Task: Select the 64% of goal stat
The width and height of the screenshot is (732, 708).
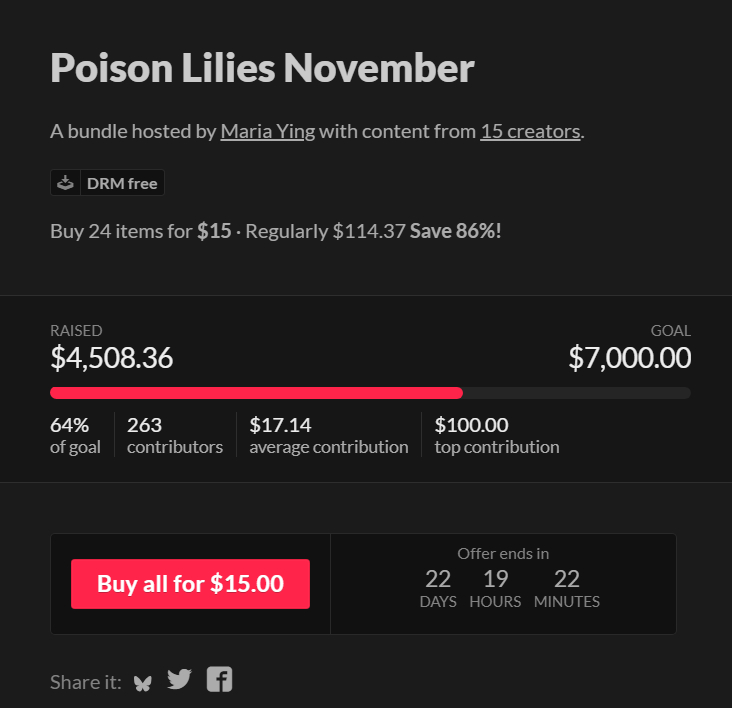Action: pyautogui.click(x=75, y=435)
